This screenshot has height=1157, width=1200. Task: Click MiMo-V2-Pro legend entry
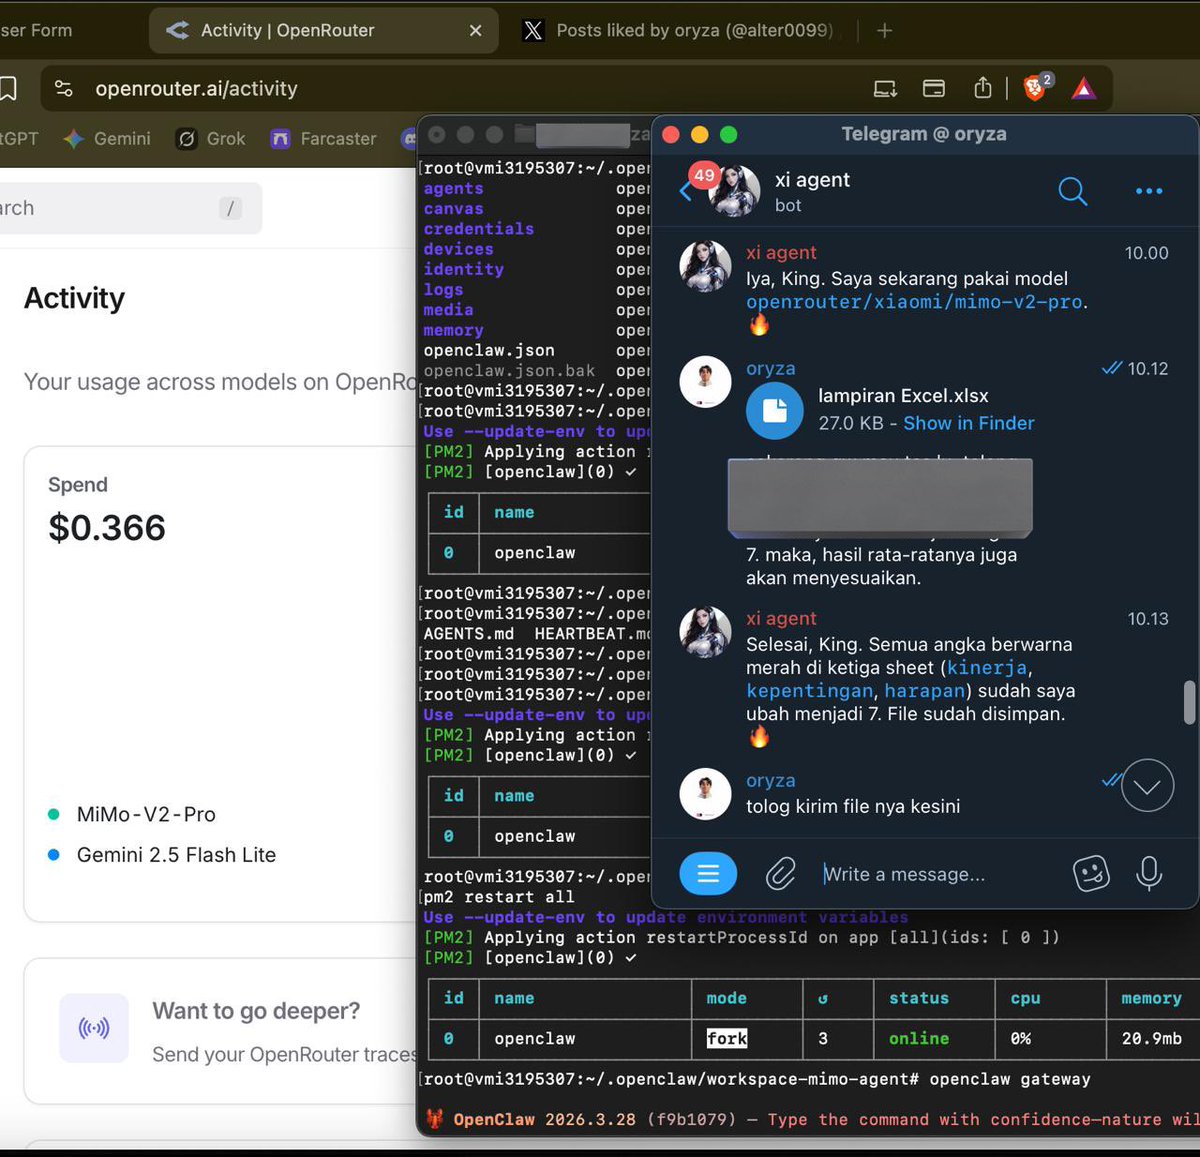coord(146,814)
